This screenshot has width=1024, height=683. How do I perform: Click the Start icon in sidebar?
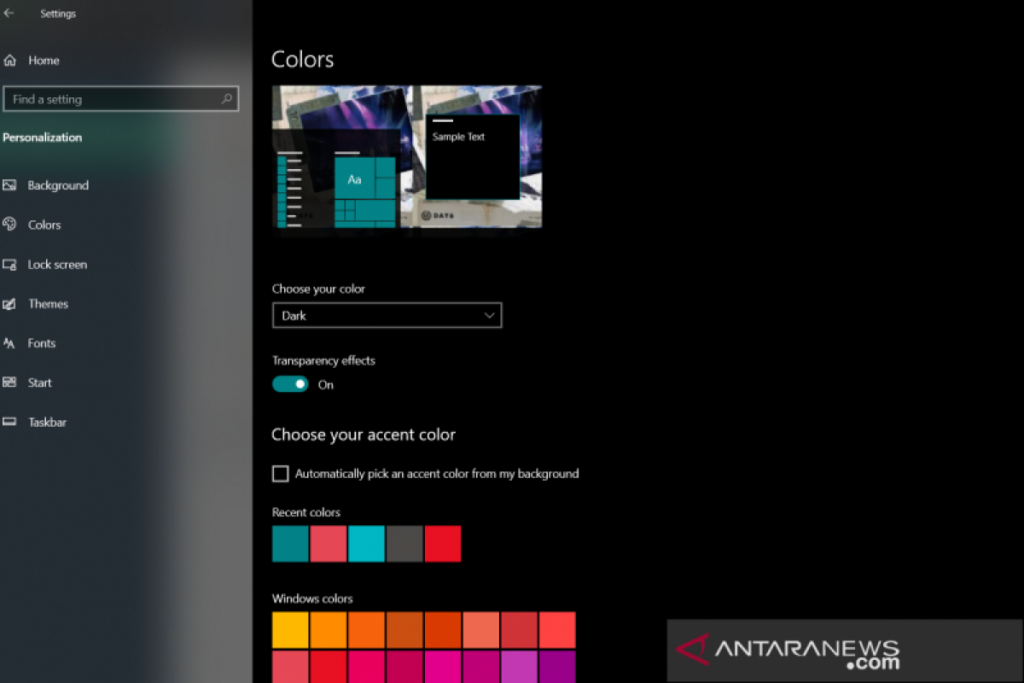pyautogui.click(x=10, y=383)
